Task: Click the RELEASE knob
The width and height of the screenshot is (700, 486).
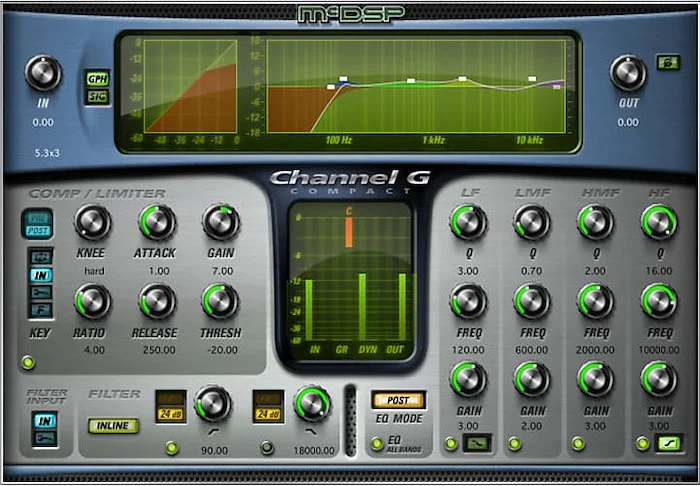Action: click(157, 302)
